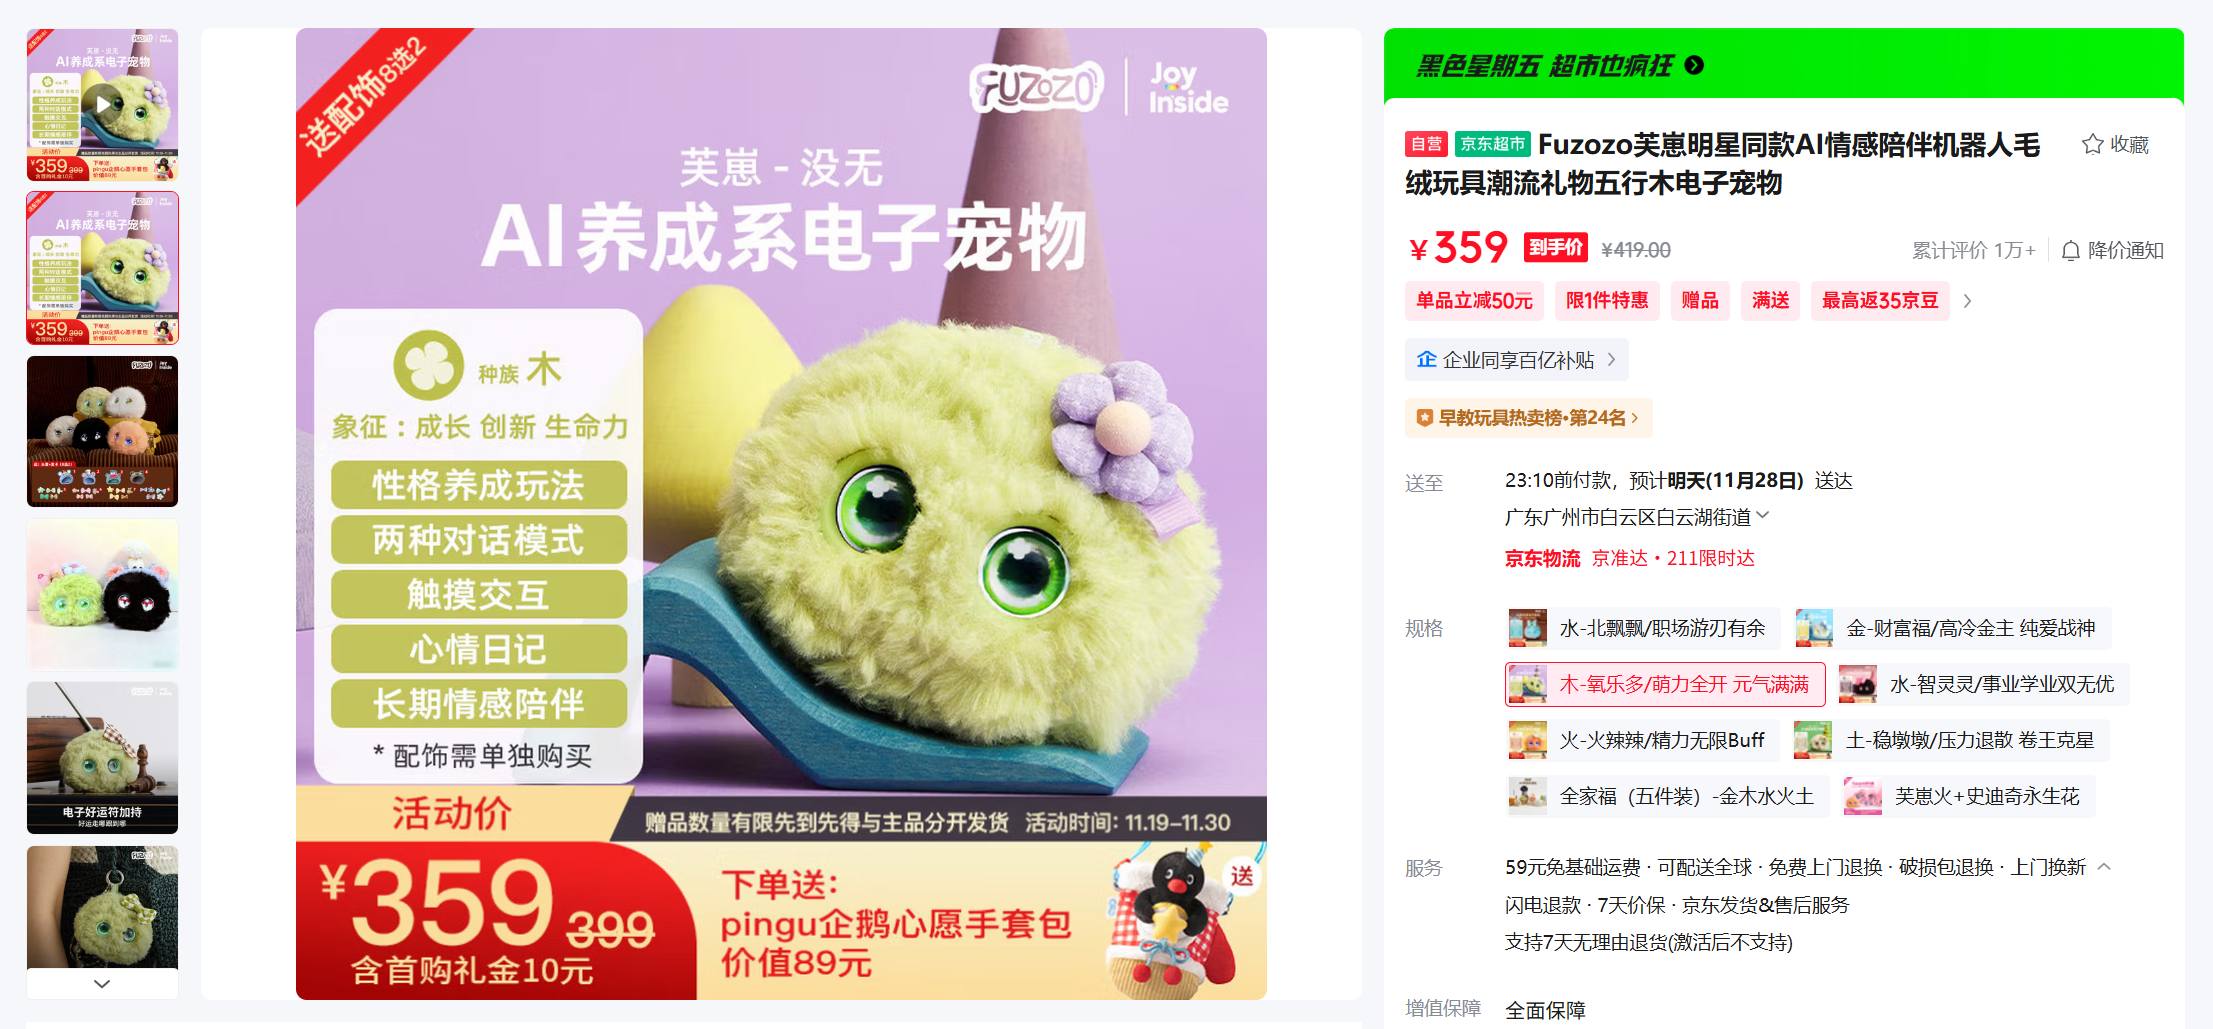Screen dimensions: 2213x1029
Task: Expand delivery address dropdown
Action: [1763, 516]
